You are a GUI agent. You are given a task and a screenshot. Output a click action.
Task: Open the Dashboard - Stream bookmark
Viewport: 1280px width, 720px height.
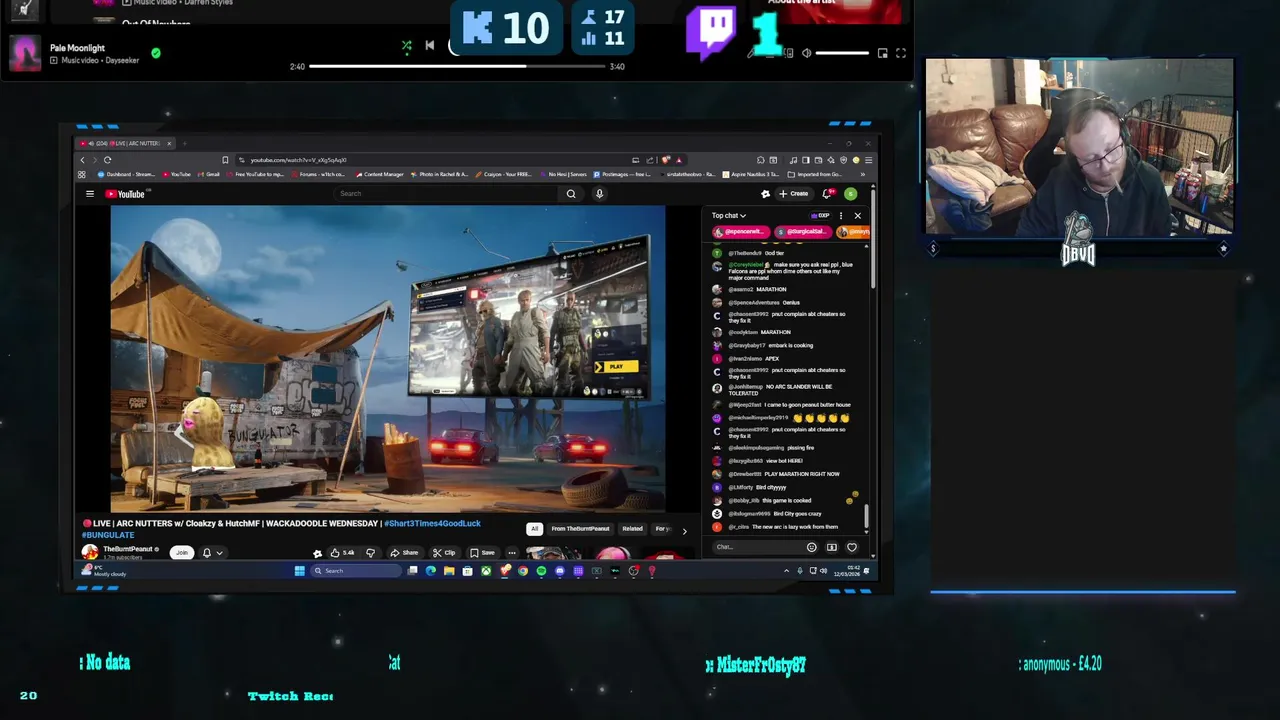coord(127,174)
